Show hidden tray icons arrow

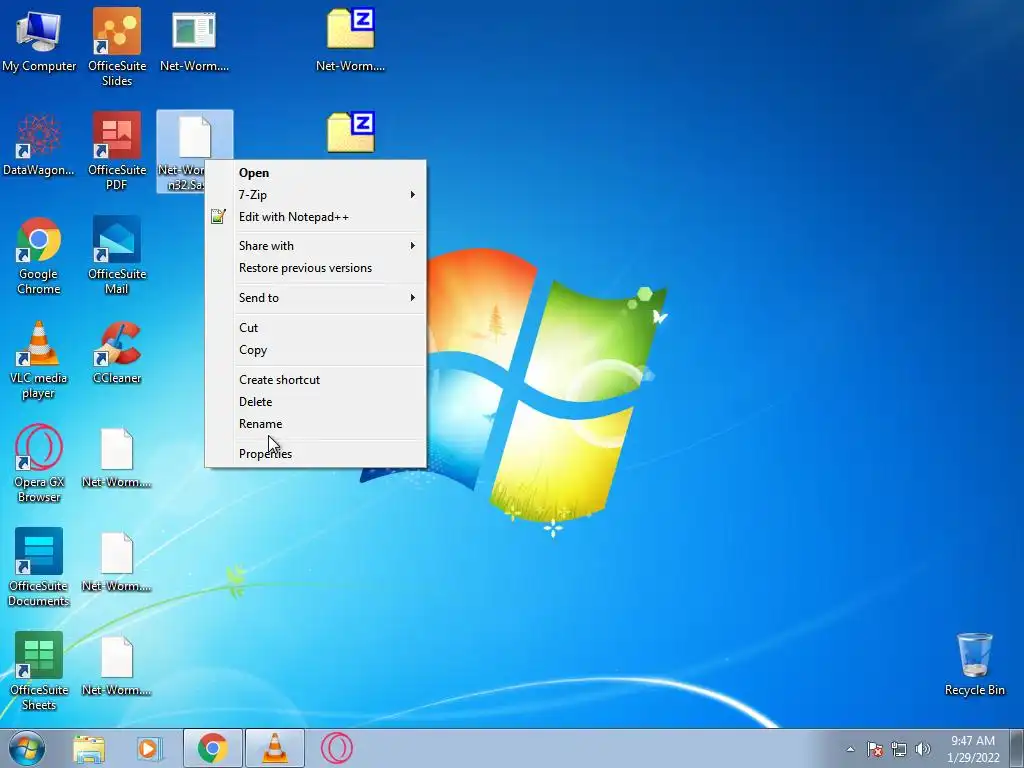(850, 749)
